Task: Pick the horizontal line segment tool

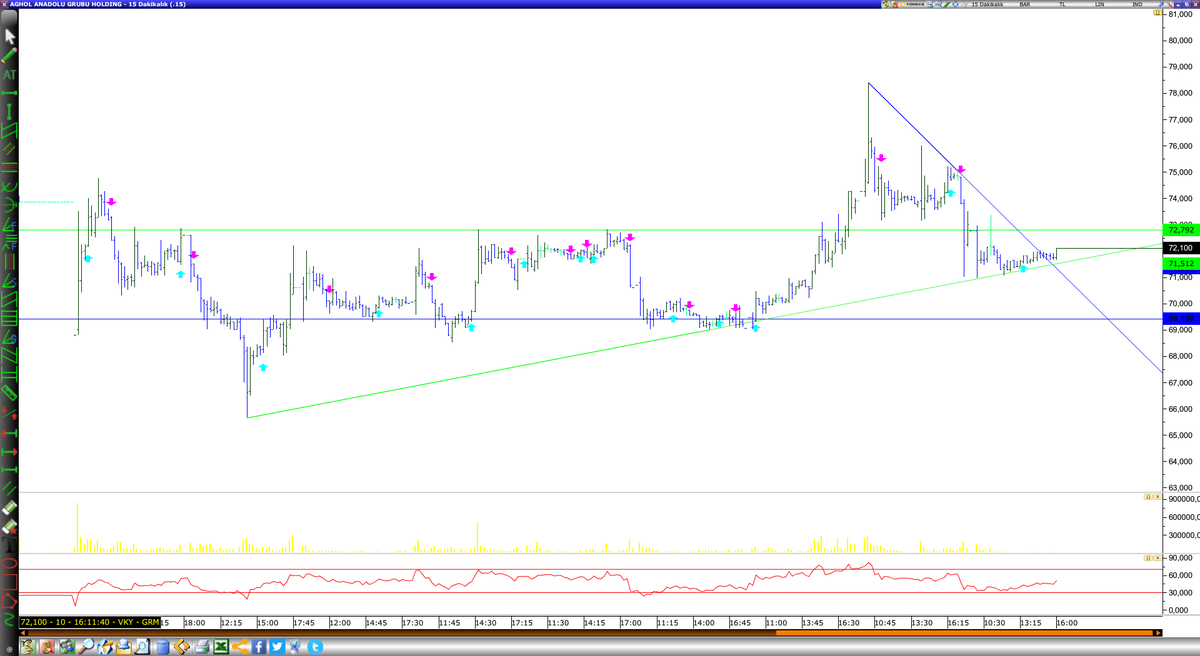Action: [x=11, y=93]
